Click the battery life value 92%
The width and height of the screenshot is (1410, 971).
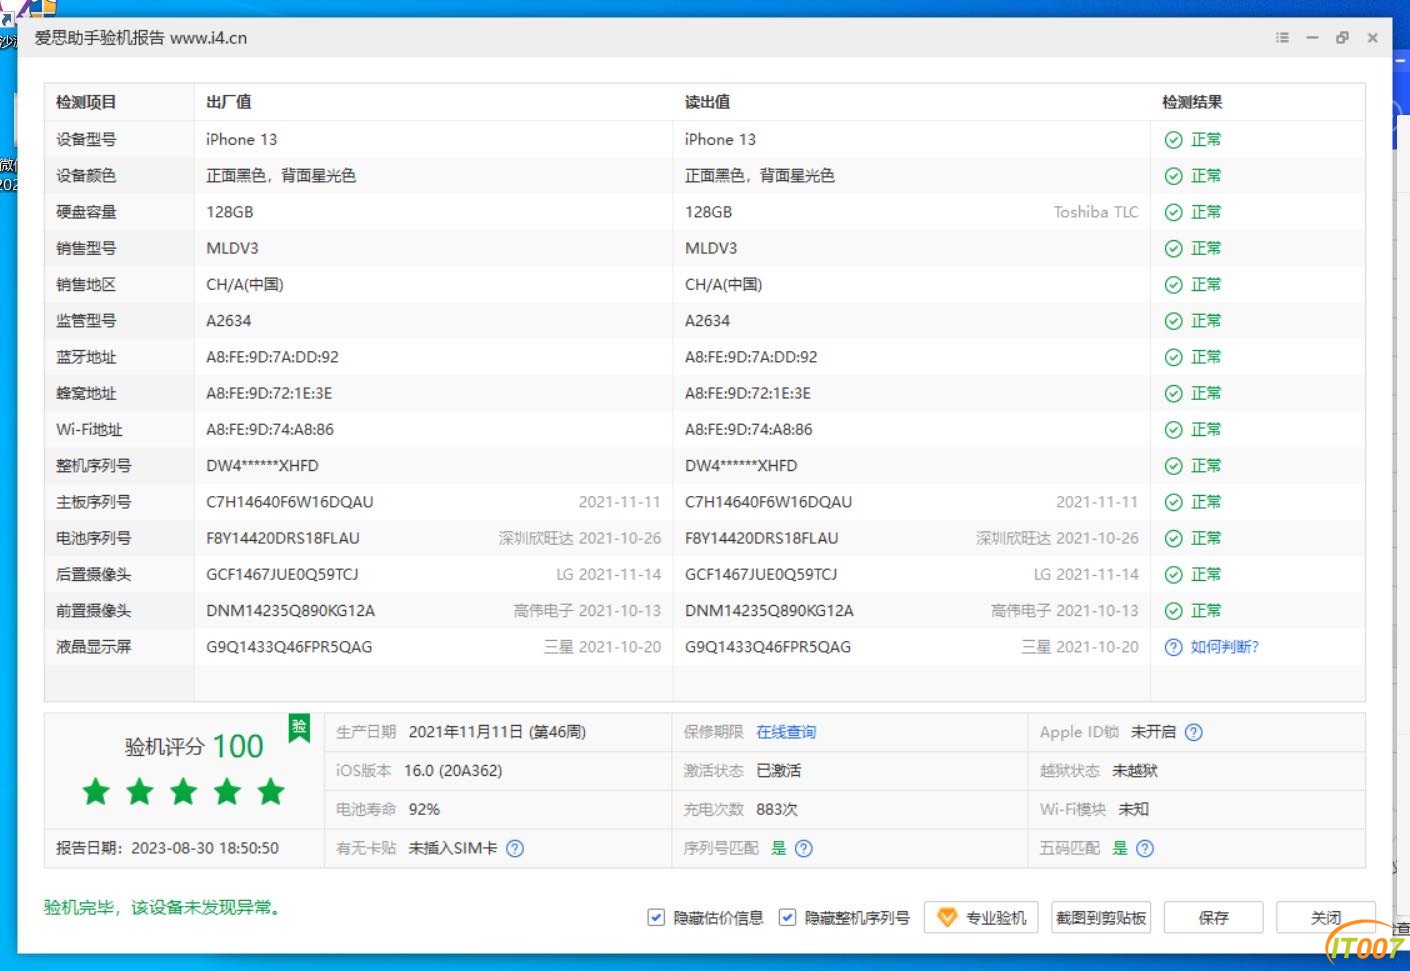click(x=424, y=809)
